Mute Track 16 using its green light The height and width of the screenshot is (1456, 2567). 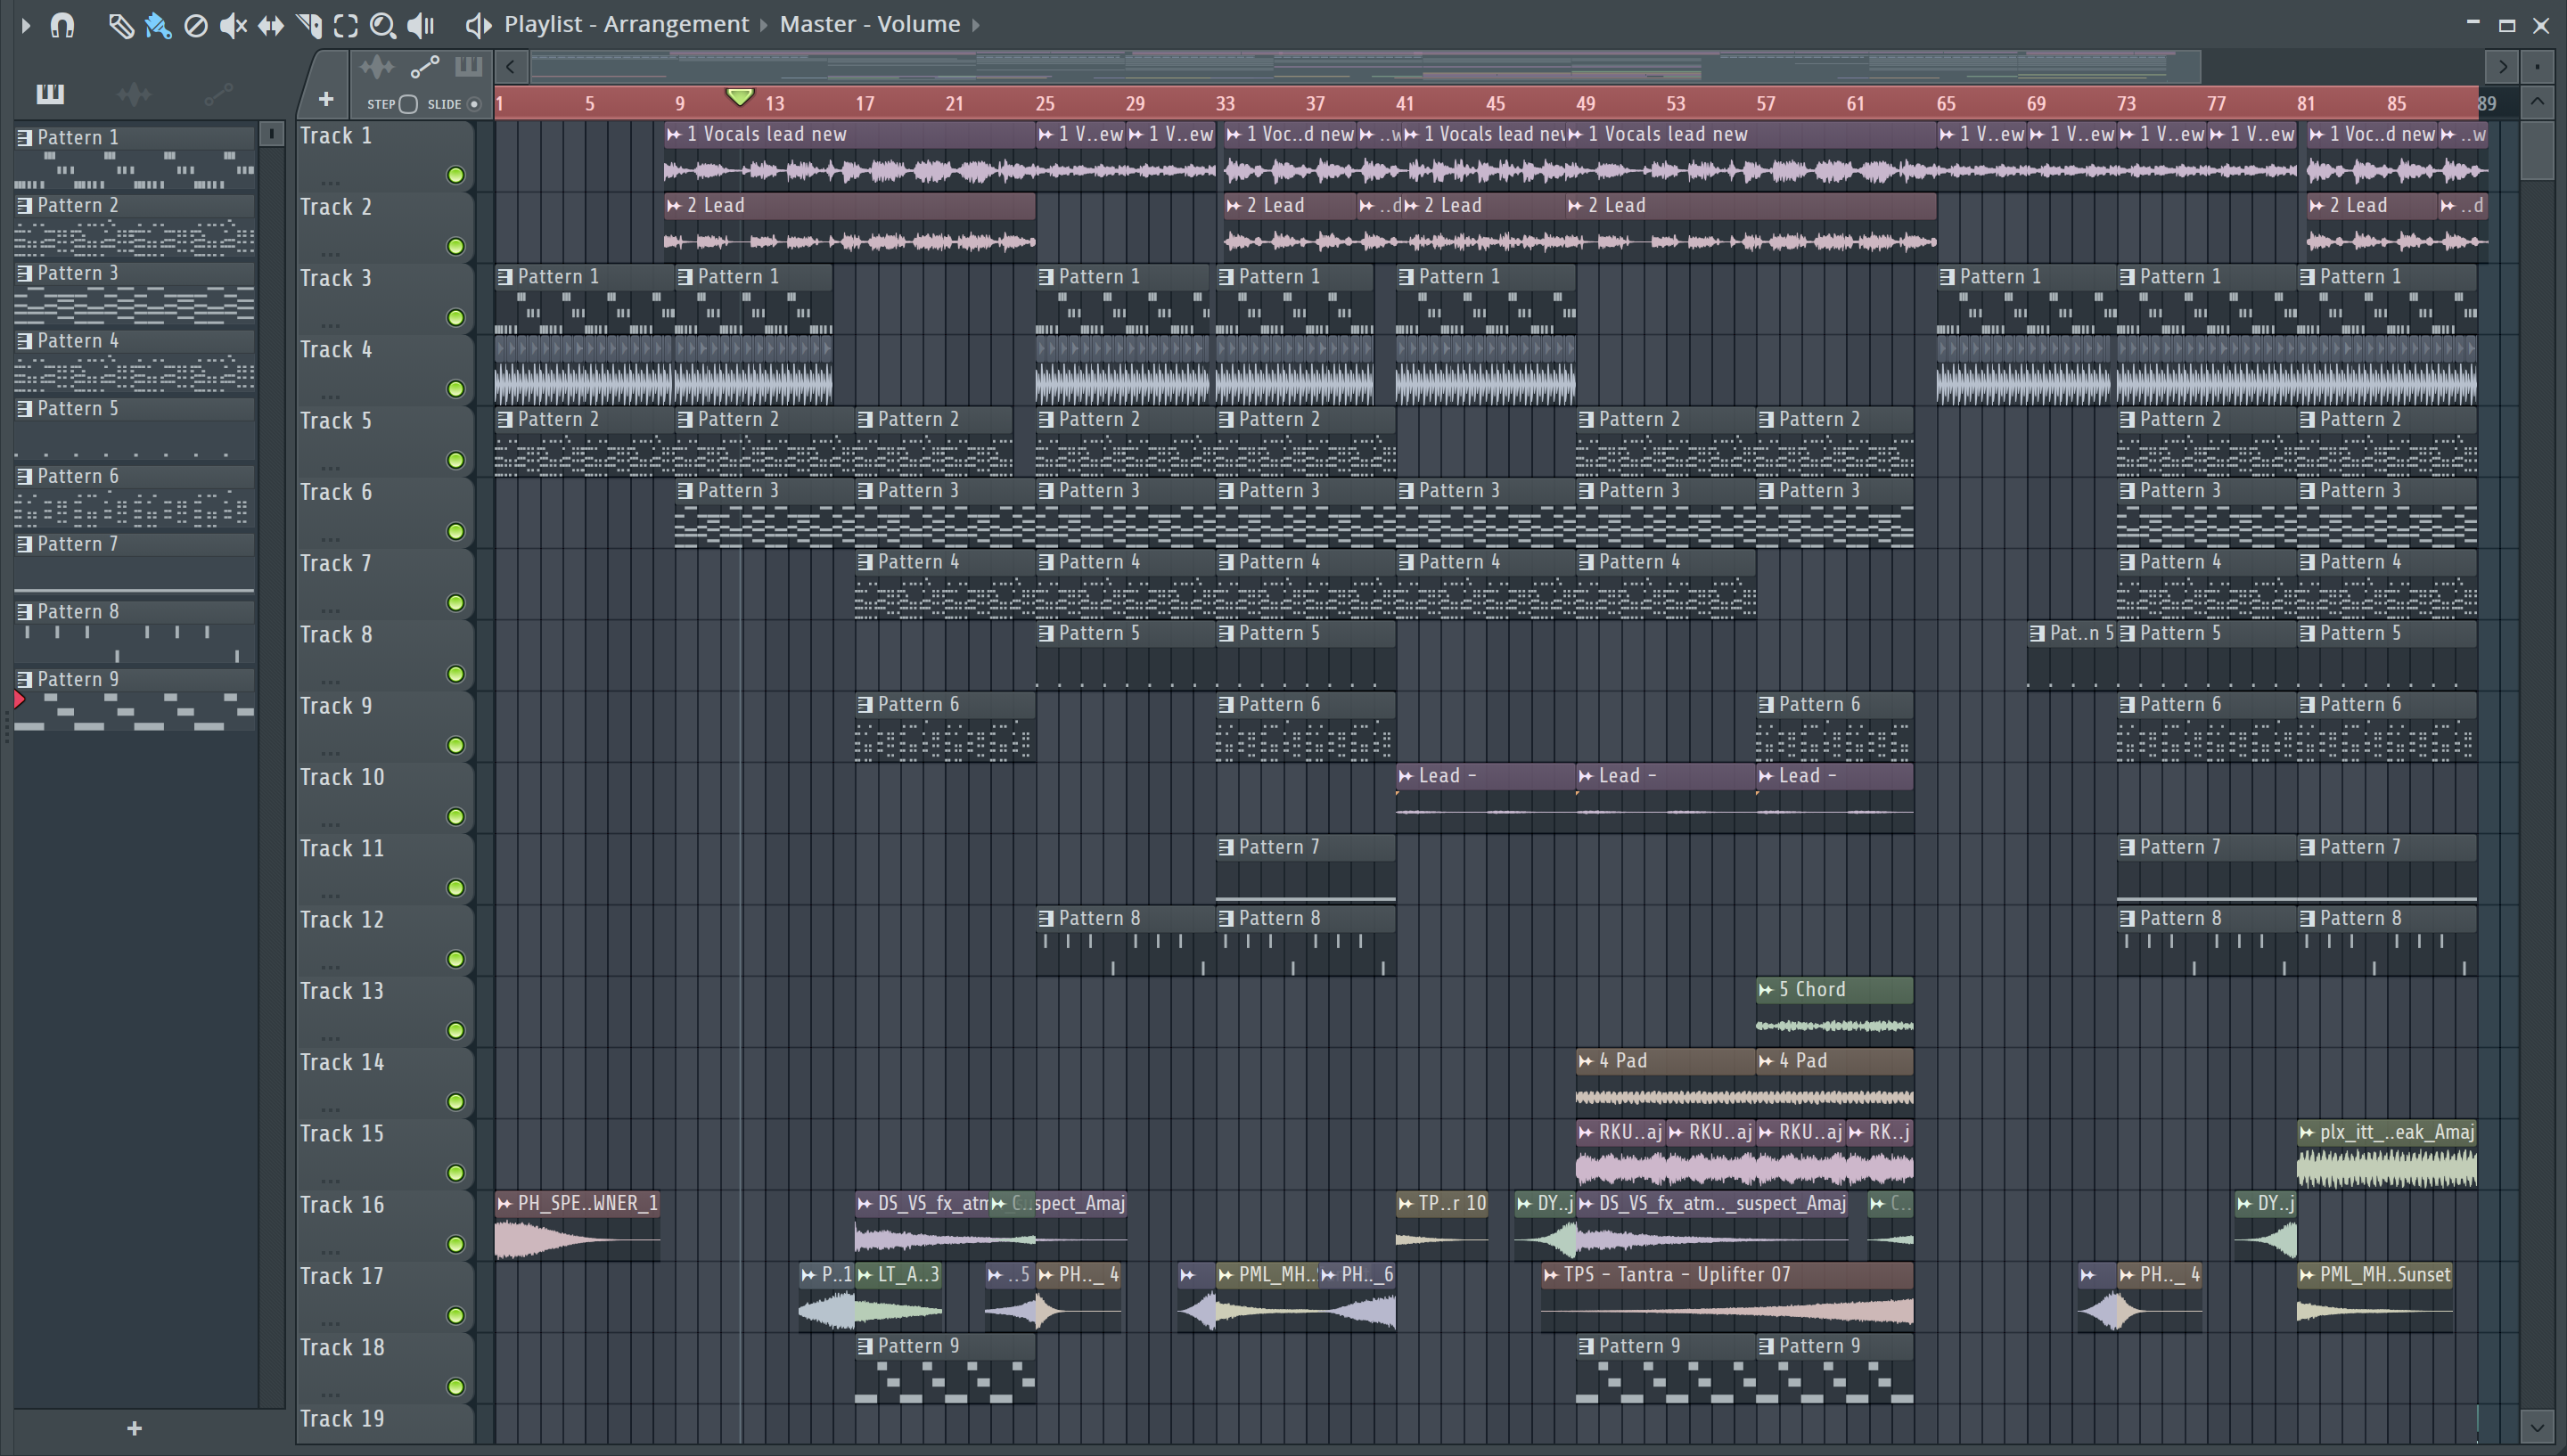456,1245
